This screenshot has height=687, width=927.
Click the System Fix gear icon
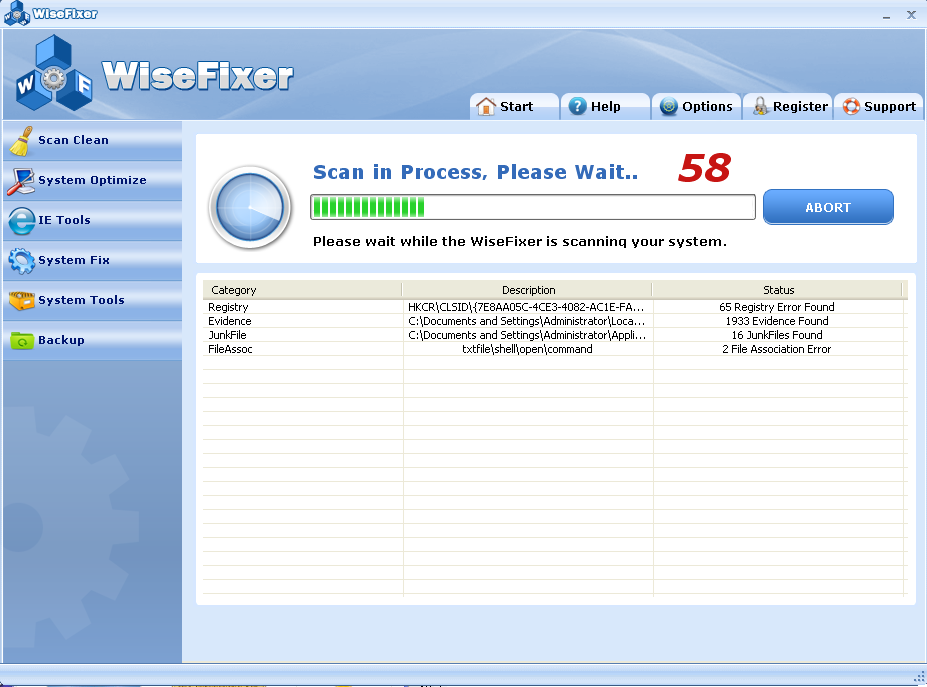pyautogui.click(x=20, y=261)
